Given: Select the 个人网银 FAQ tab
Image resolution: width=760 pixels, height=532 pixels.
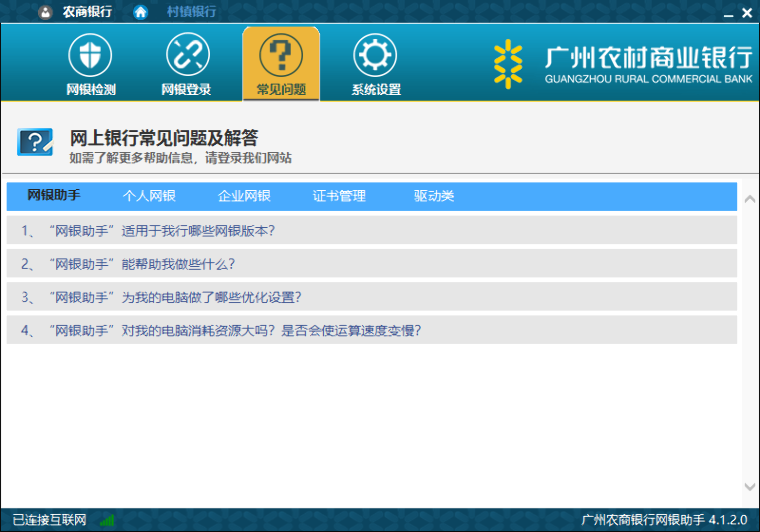Looking at the screenshot, I should 149,196.
